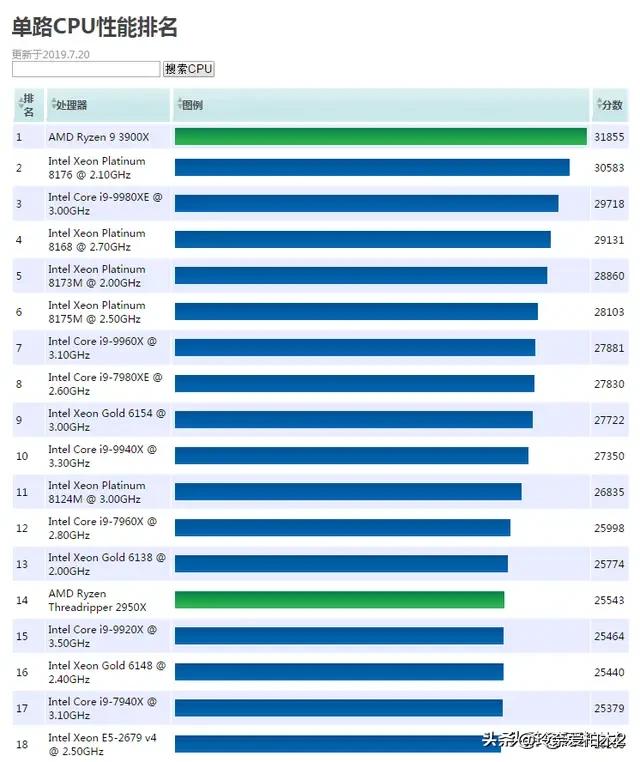
Task: Click the score 27722
Action: 609,419
